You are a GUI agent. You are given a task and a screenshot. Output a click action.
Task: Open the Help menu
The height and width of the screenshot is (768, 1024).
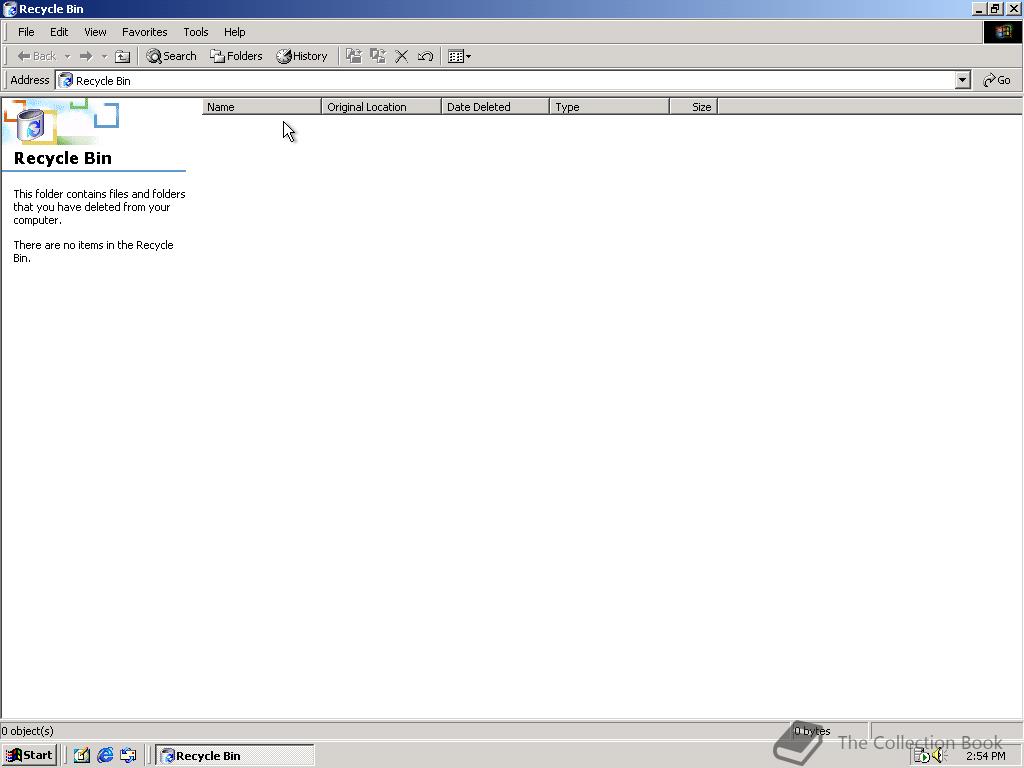pyautogui.click(x=234, y=32)
